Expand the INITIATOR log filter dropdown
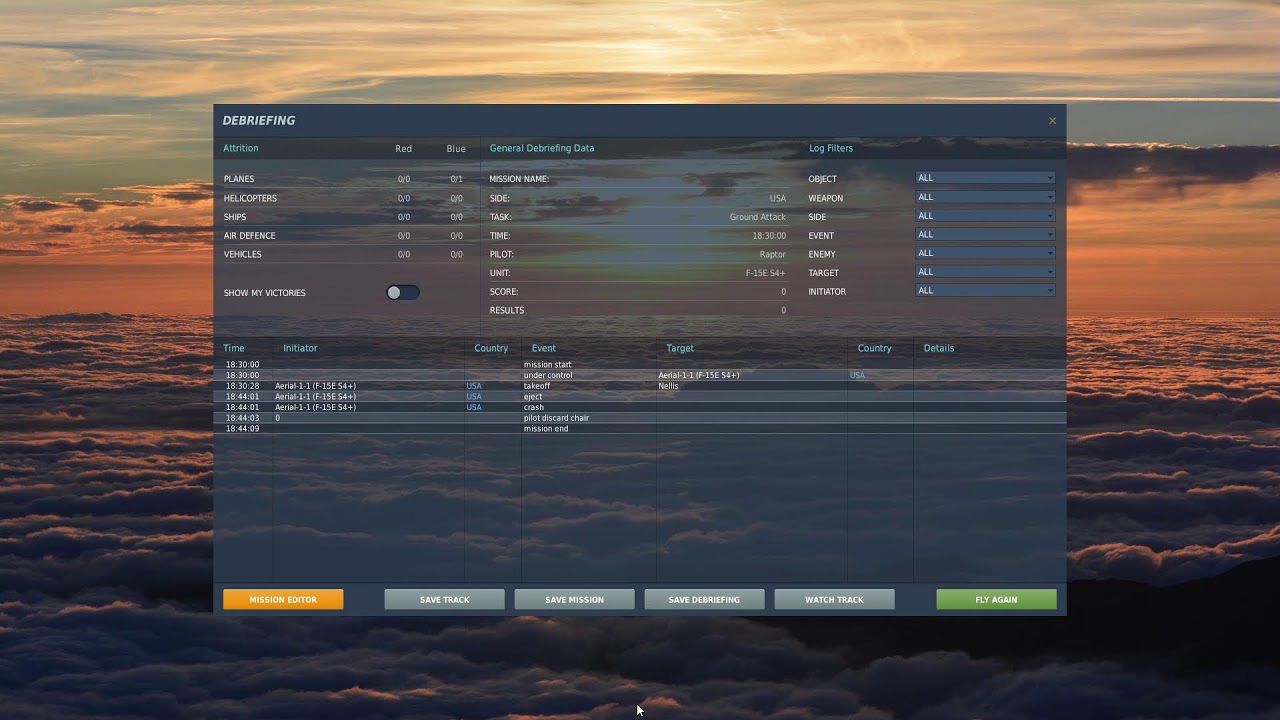1280x720 pixels. tap(985, 291)
